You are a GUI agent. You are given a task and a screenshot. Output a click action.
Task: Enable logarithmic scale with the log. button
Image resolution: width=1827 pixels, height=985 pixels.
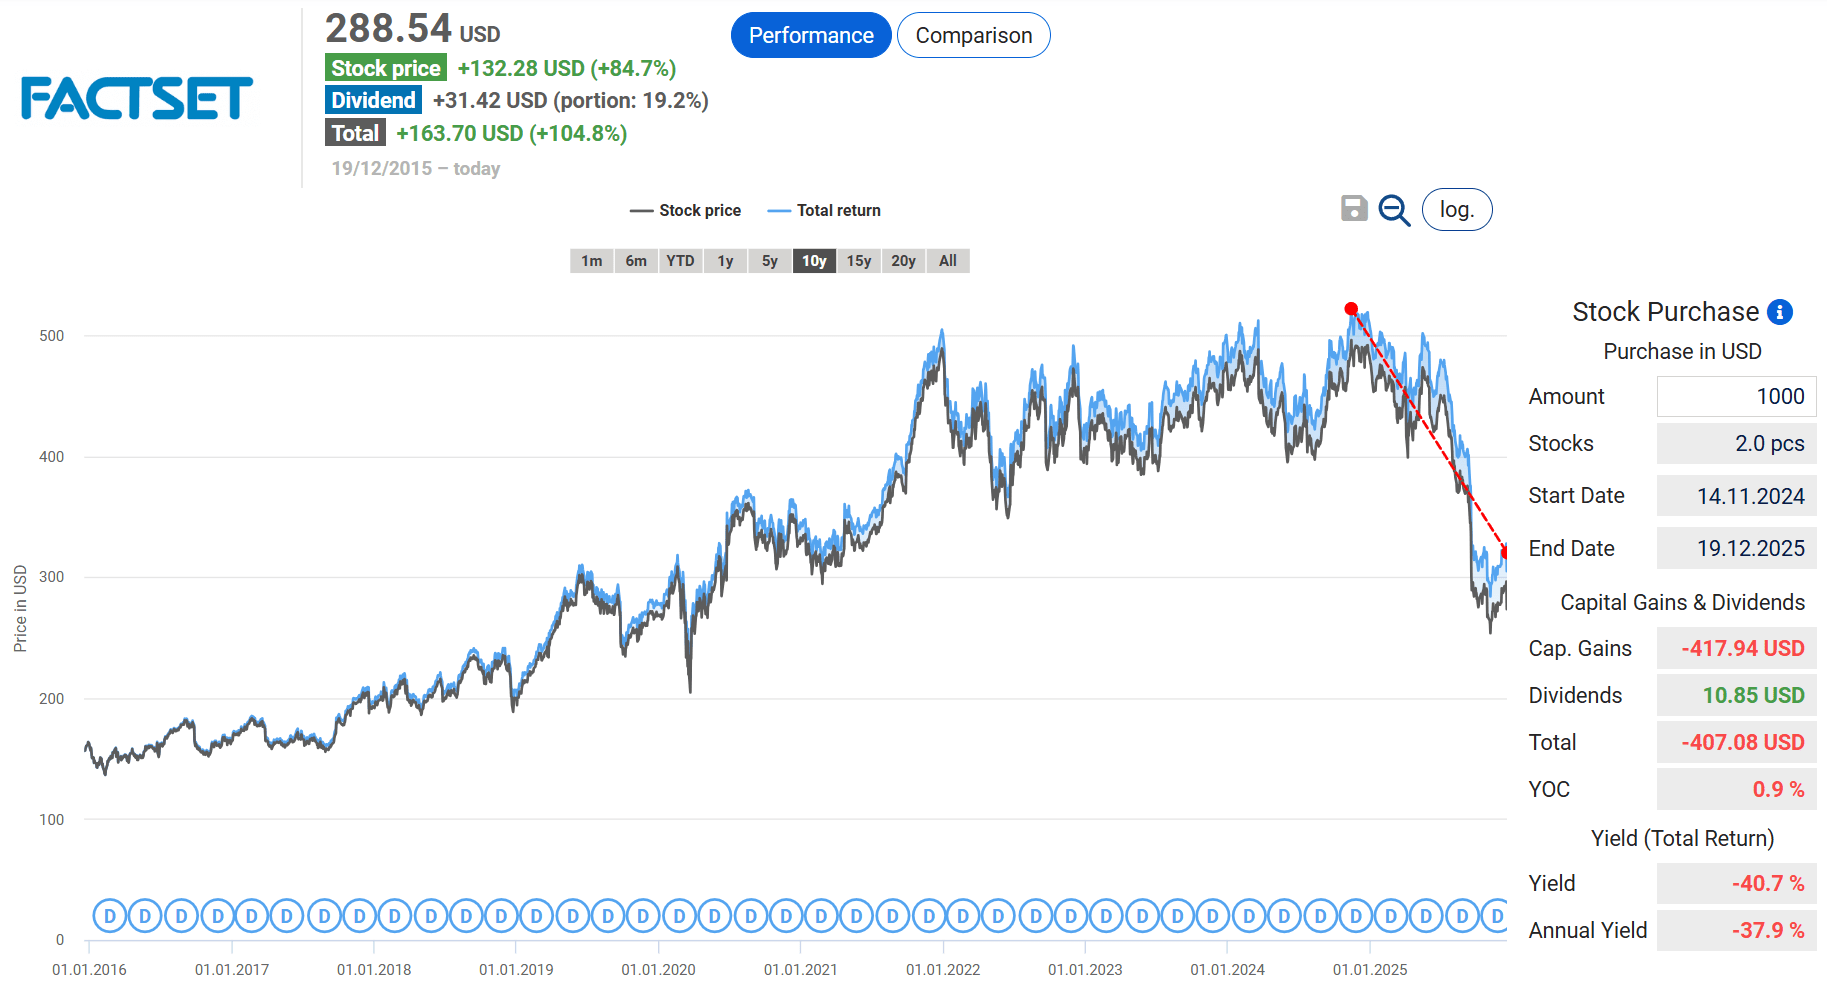click(x=1456, y=210)
